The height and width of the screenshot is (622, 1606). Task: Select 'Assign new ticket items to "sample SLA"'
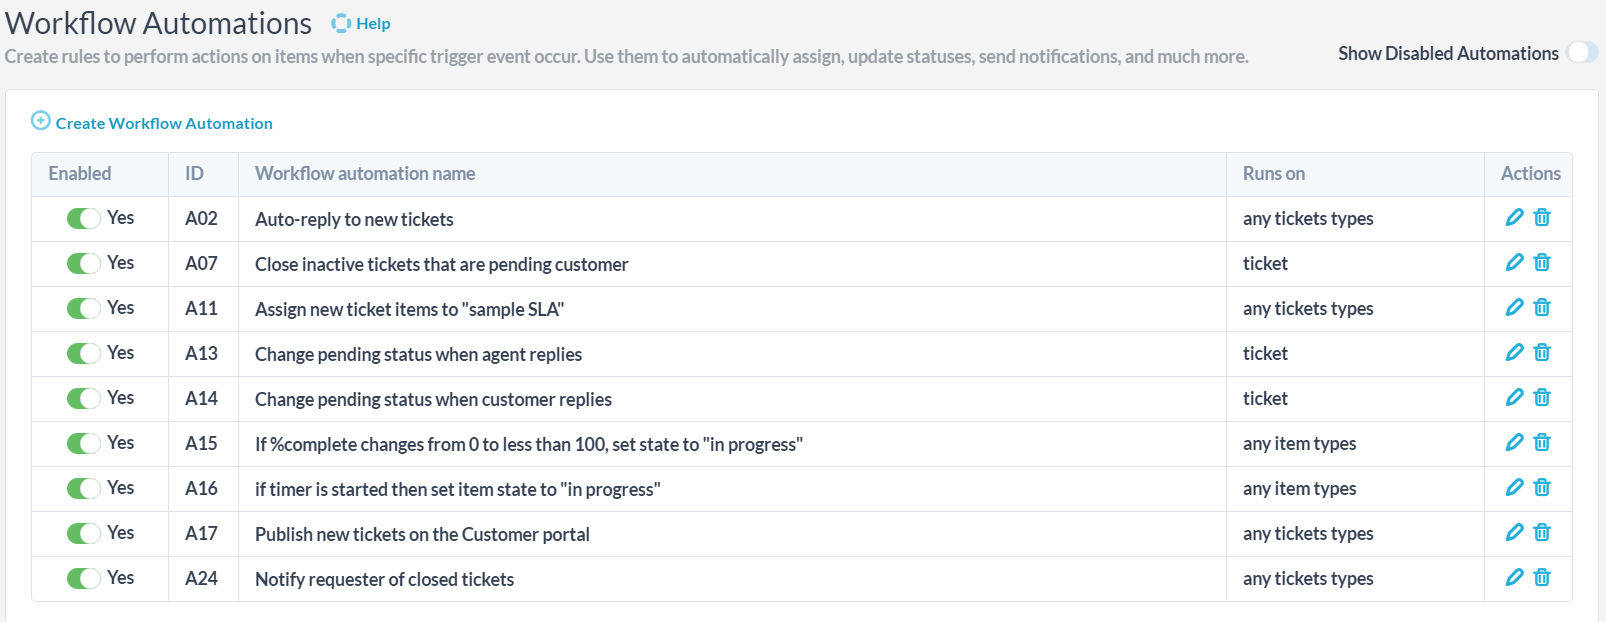(x=410, y=309)
